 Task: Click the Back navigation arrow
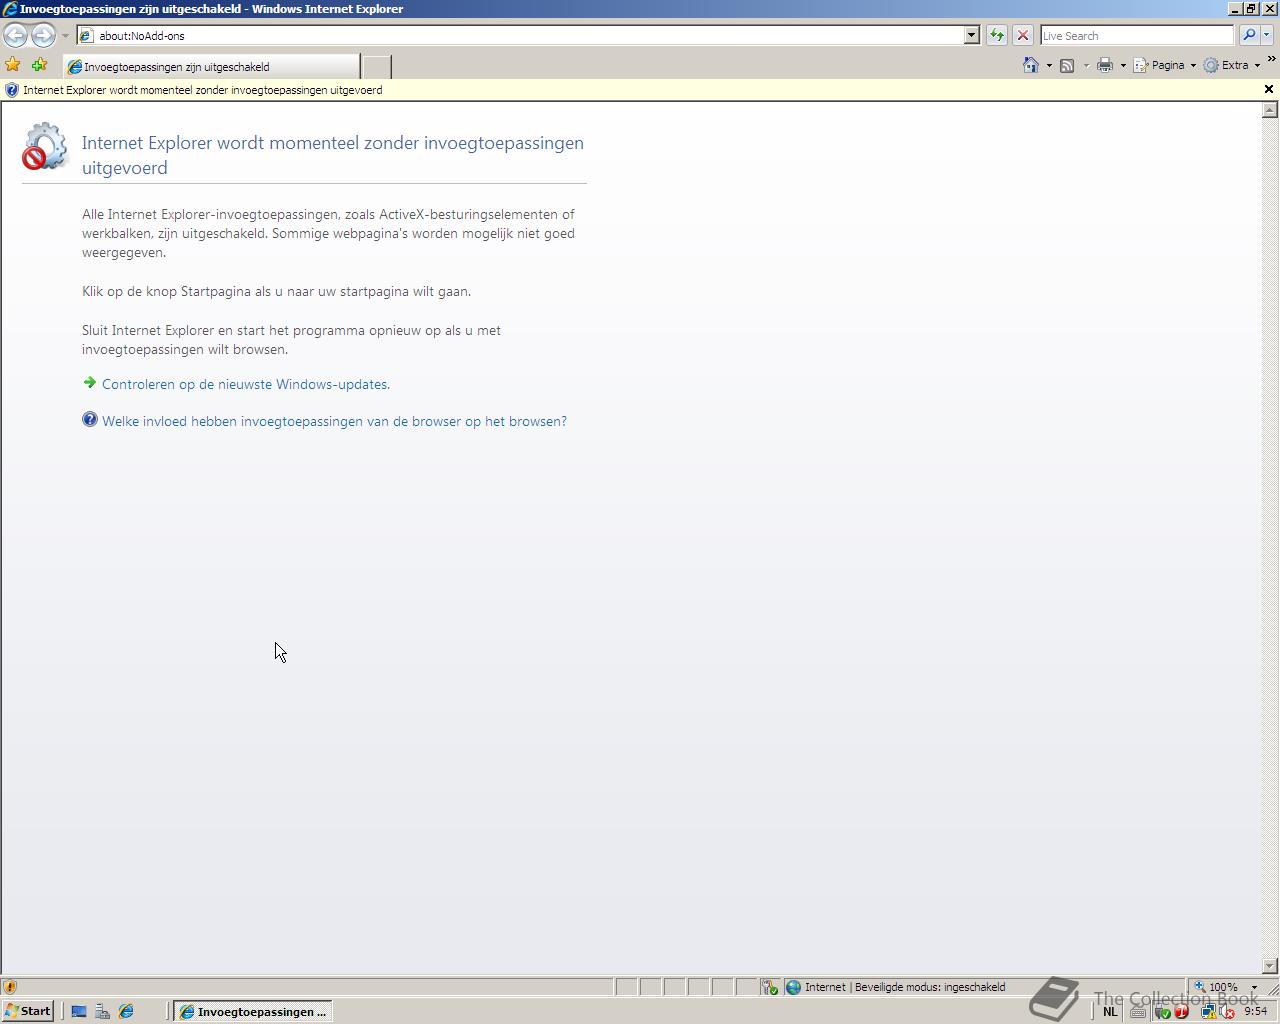15,35
